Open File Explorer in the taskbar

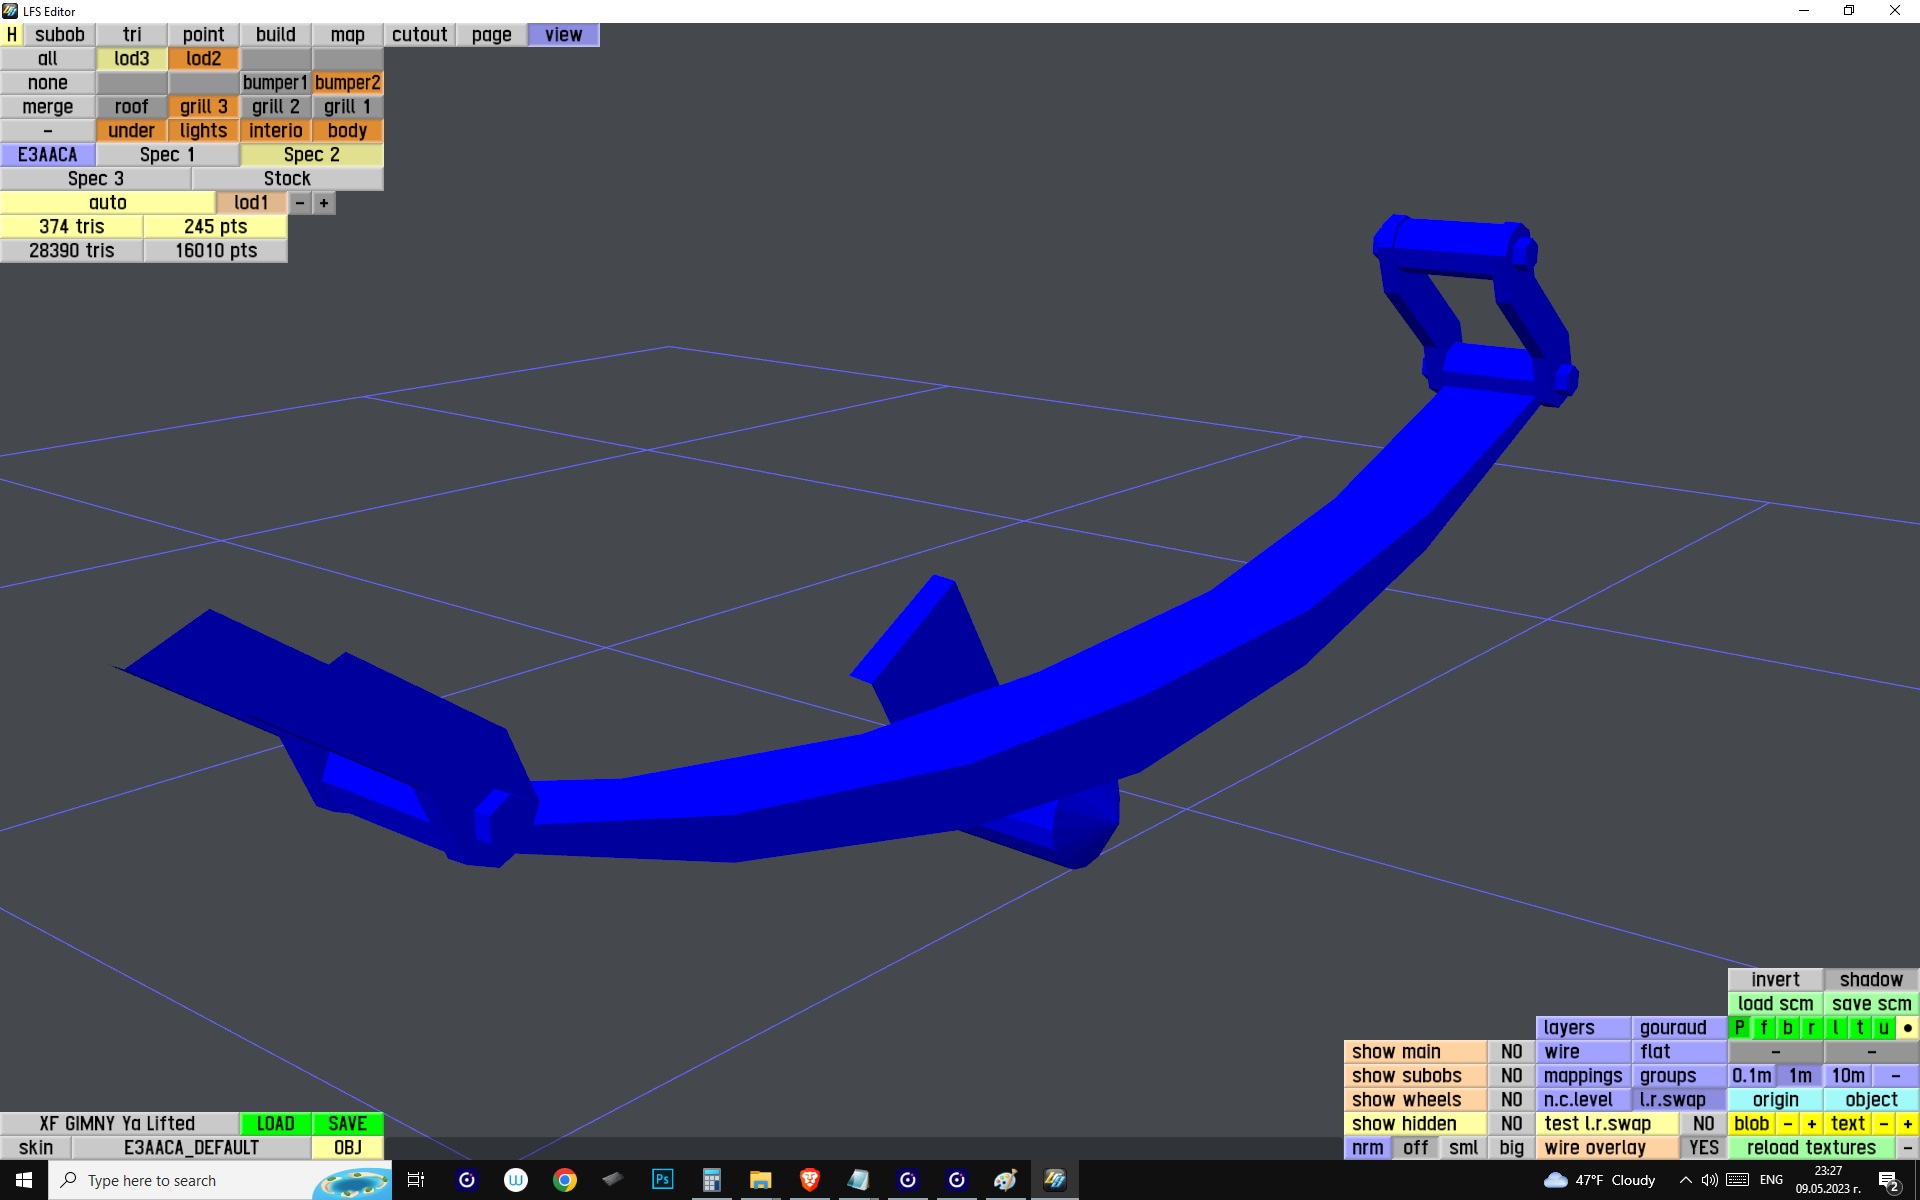pyautogui.click(x=760, y=1180)
